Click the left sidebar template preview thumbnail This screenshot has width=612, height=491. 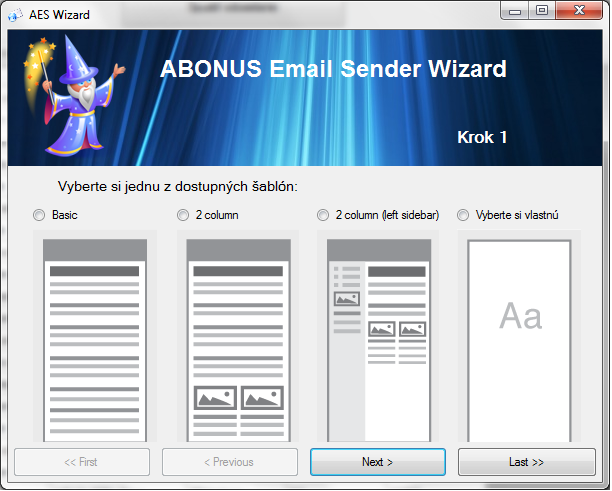click(x=378, y=336)
